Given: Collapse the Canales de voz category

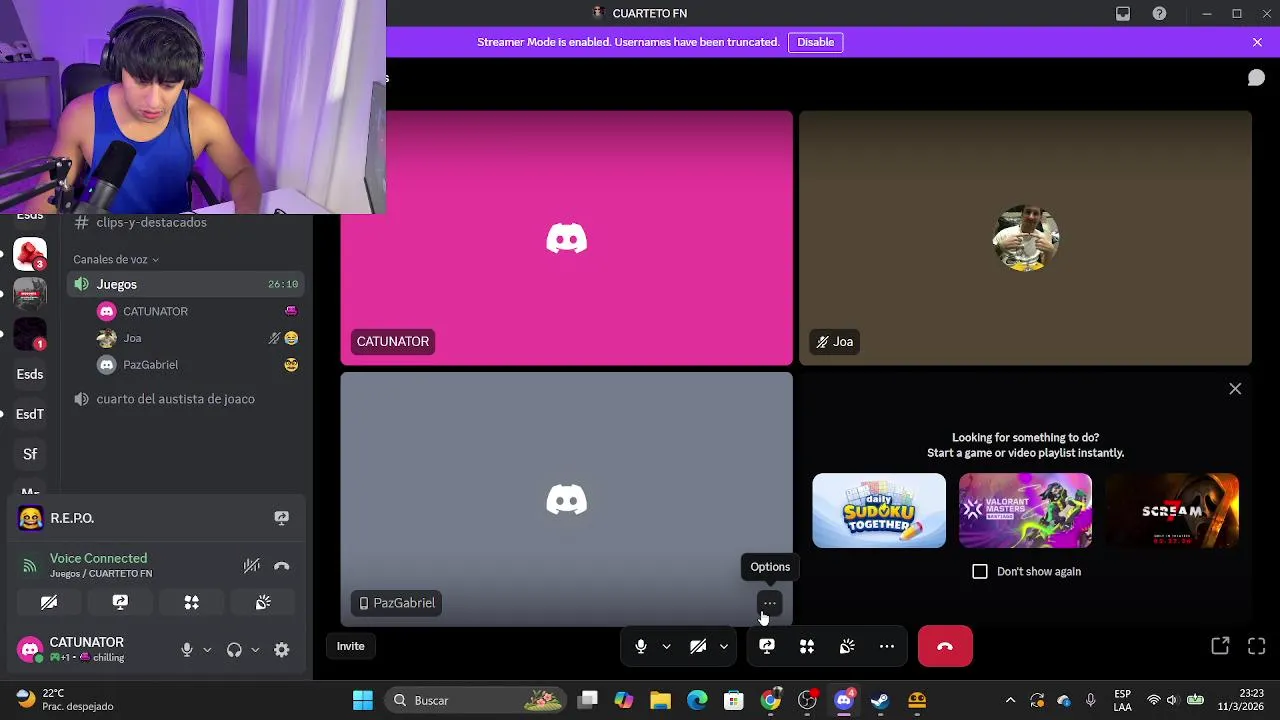Looking at the screenshot, I should click(116, 259).
